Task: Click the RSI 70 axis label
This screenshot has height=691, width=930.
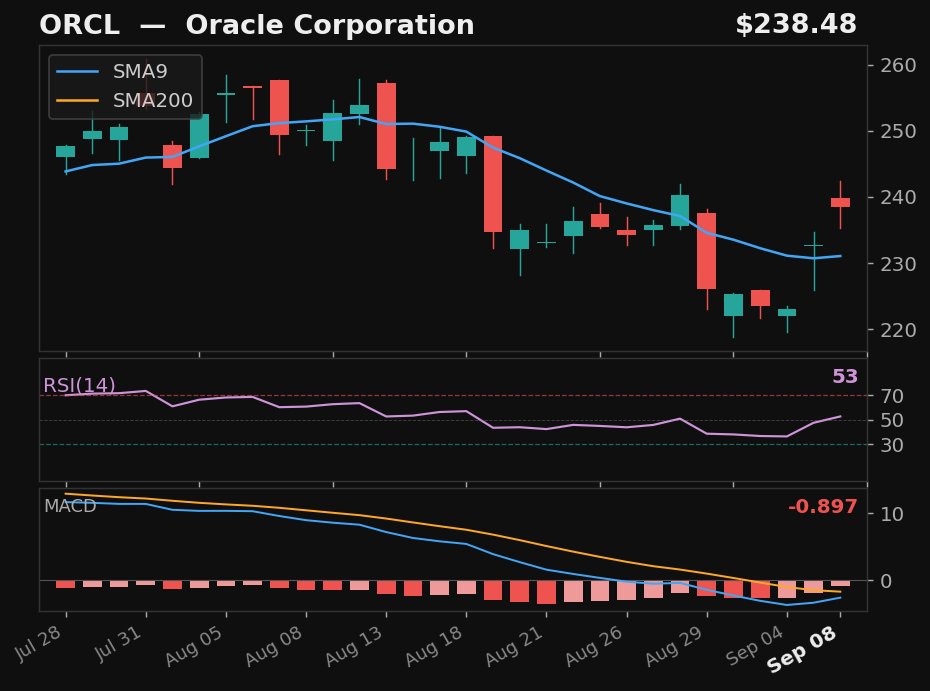Action: [891, 396]
